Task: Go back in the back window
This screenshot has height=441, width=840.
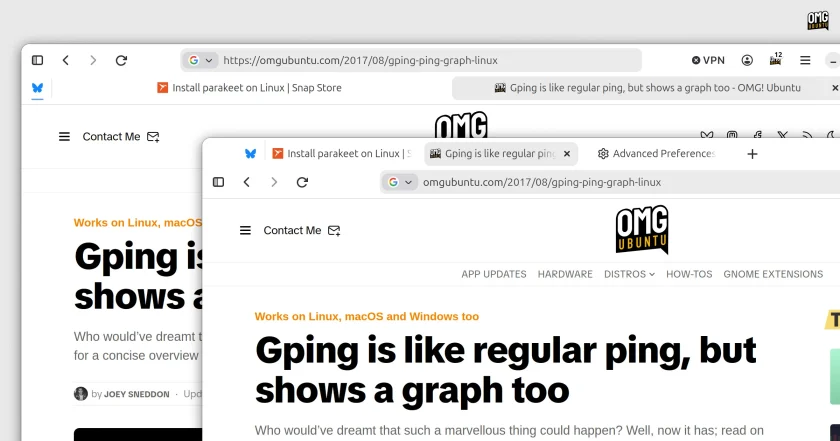Action: click(x=66, y=60)
